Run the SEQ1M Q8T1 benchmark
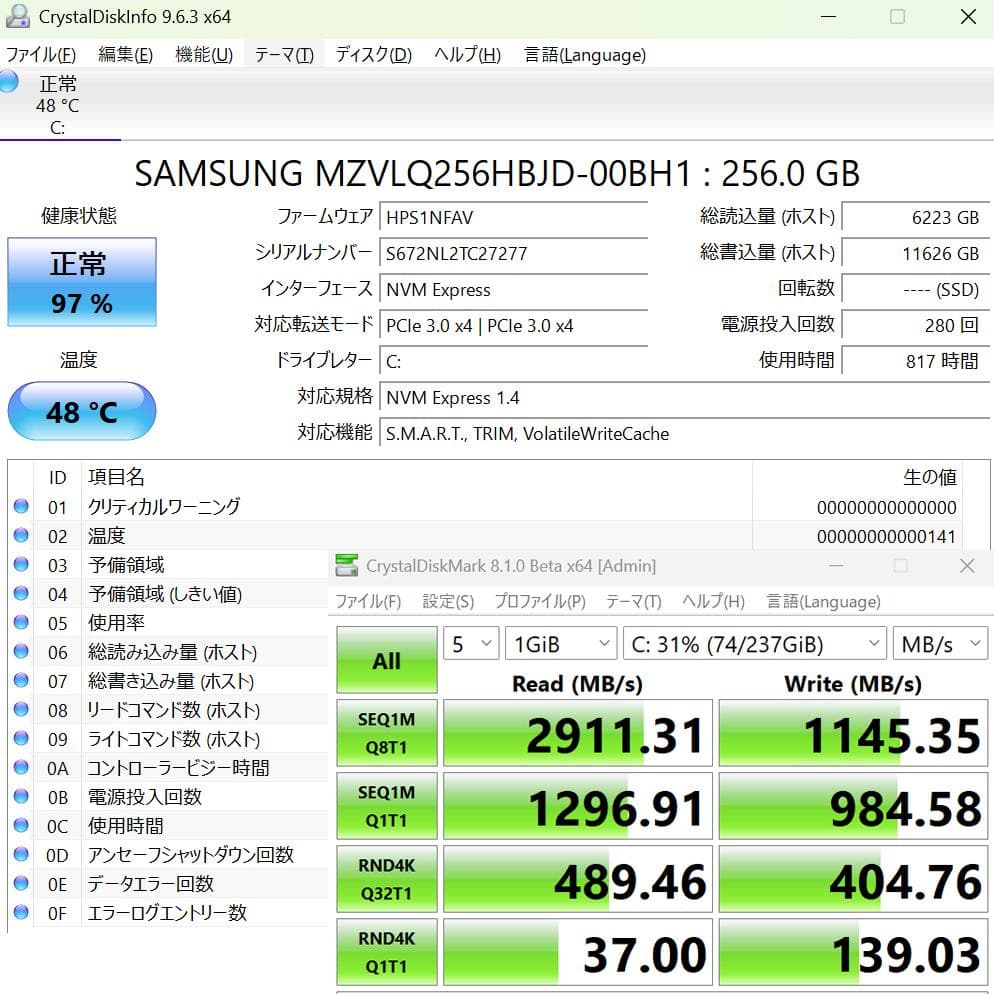The width and height of the screenshot is (994, 994). (x=386, y=732)
